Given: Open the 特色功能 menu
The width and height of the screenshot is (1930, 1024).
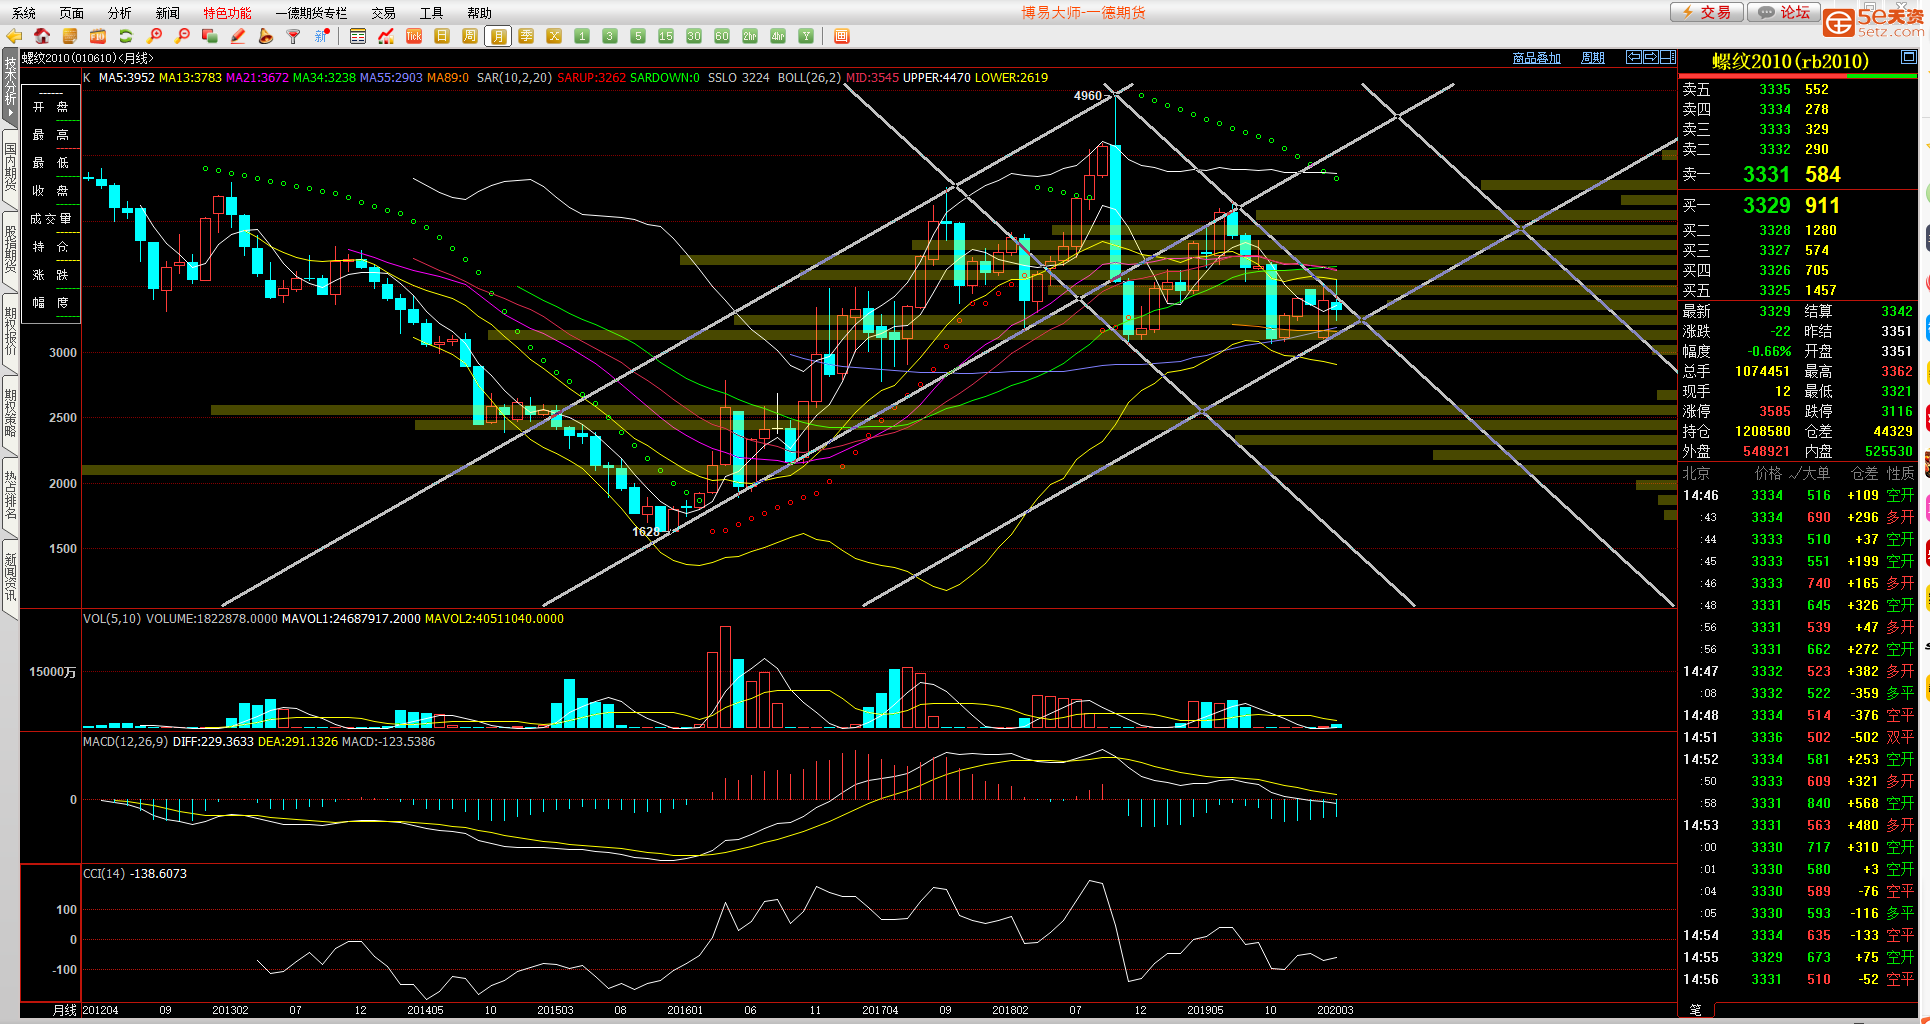Looking at the screenshot, I should pos(227,13).
